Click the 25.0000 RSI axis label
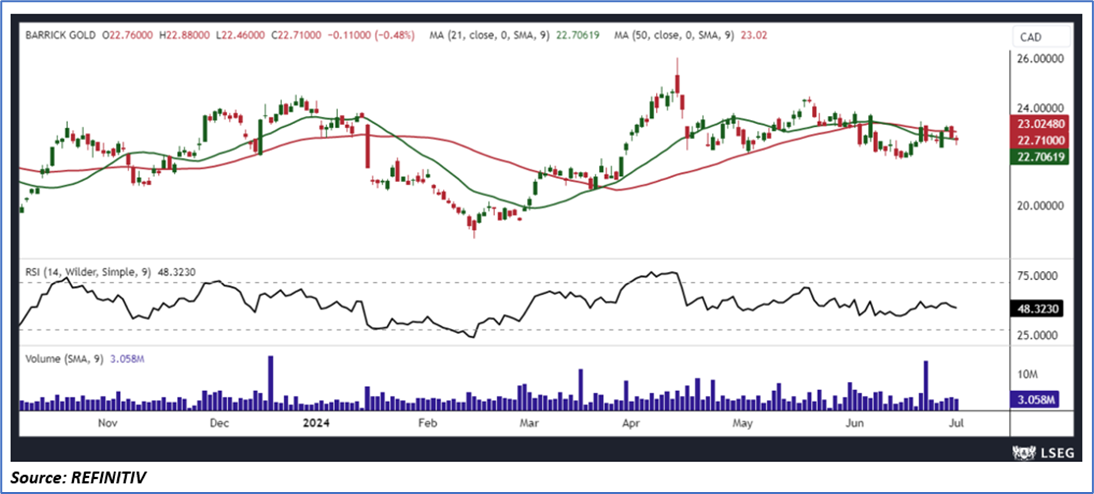The width and height of the screenshot is (1094, 494). click(1039, 336)
